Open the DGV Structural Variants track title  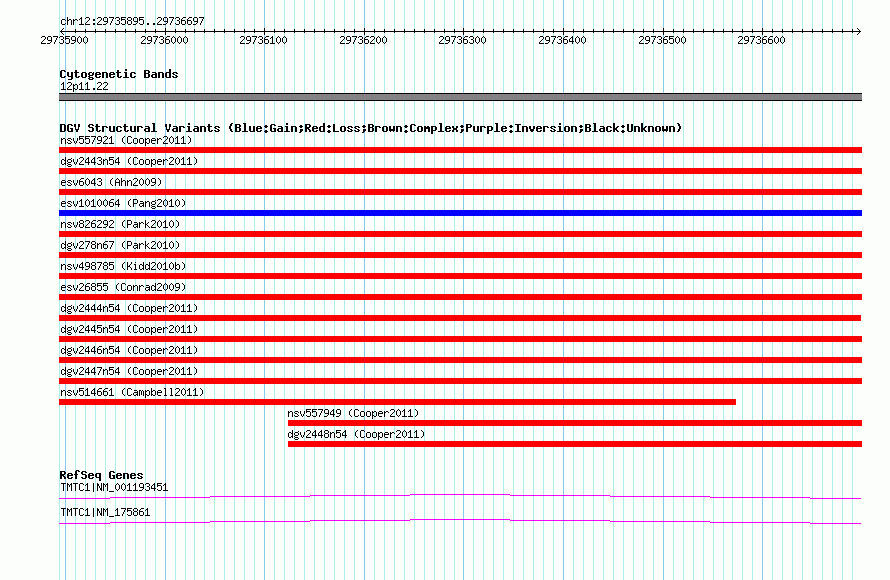pyautogui.click(x=371, y=128)
